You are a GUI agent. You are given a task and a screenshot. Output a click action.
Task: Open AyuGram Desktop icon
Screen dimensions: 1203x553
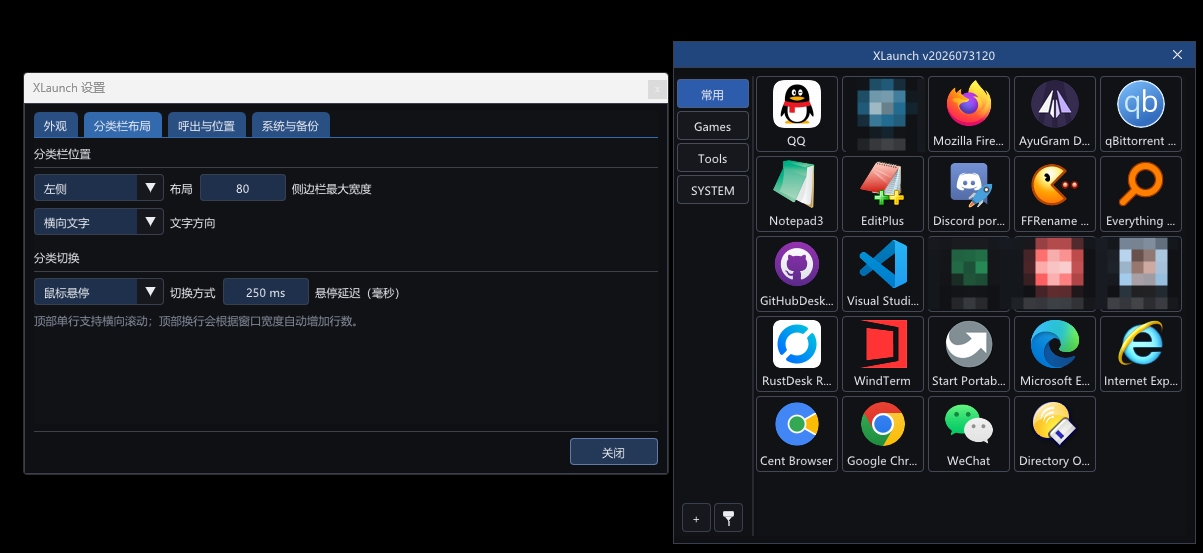click(x=1054, y=114)
